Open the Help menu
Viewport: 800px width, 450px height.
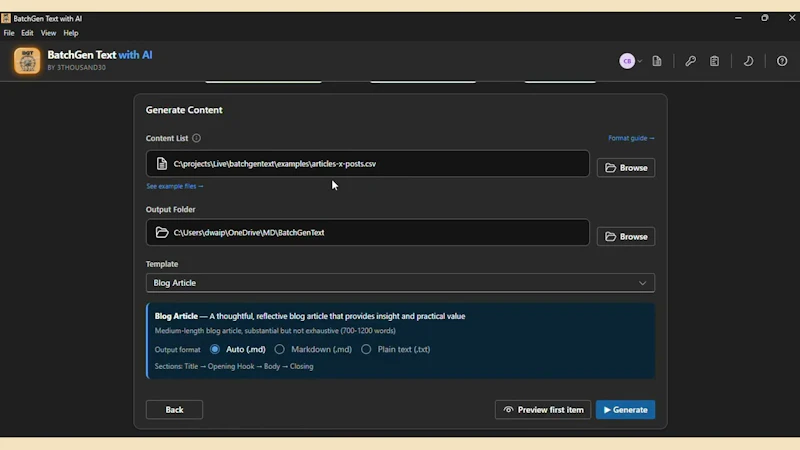pyautogui.click(x=71, y=33)
